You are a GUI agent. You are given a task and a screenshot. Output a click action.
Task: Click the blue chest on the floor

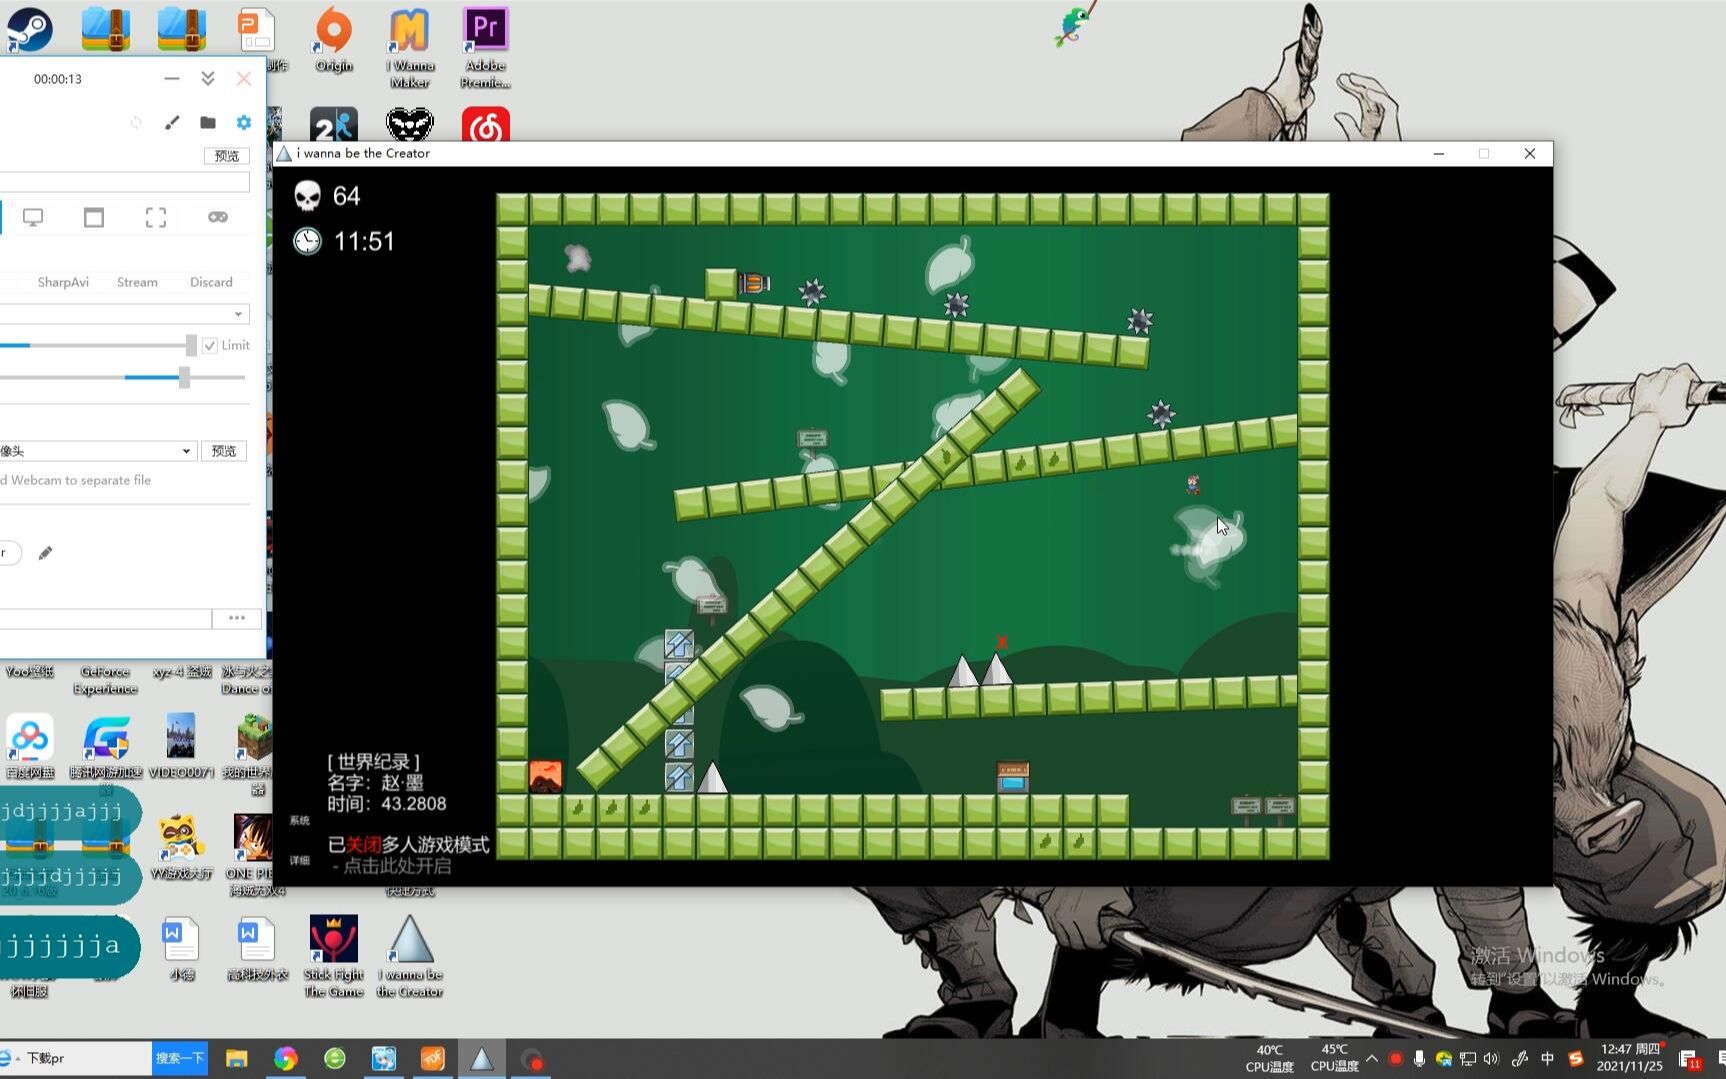[1013, 777]
